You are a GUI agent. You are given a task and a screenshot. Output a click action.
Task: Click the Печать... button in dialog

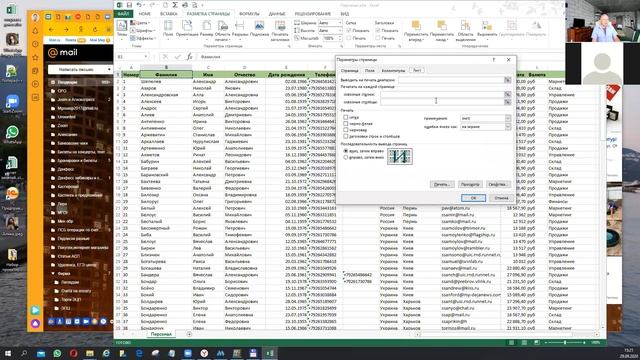coord(442,184)
